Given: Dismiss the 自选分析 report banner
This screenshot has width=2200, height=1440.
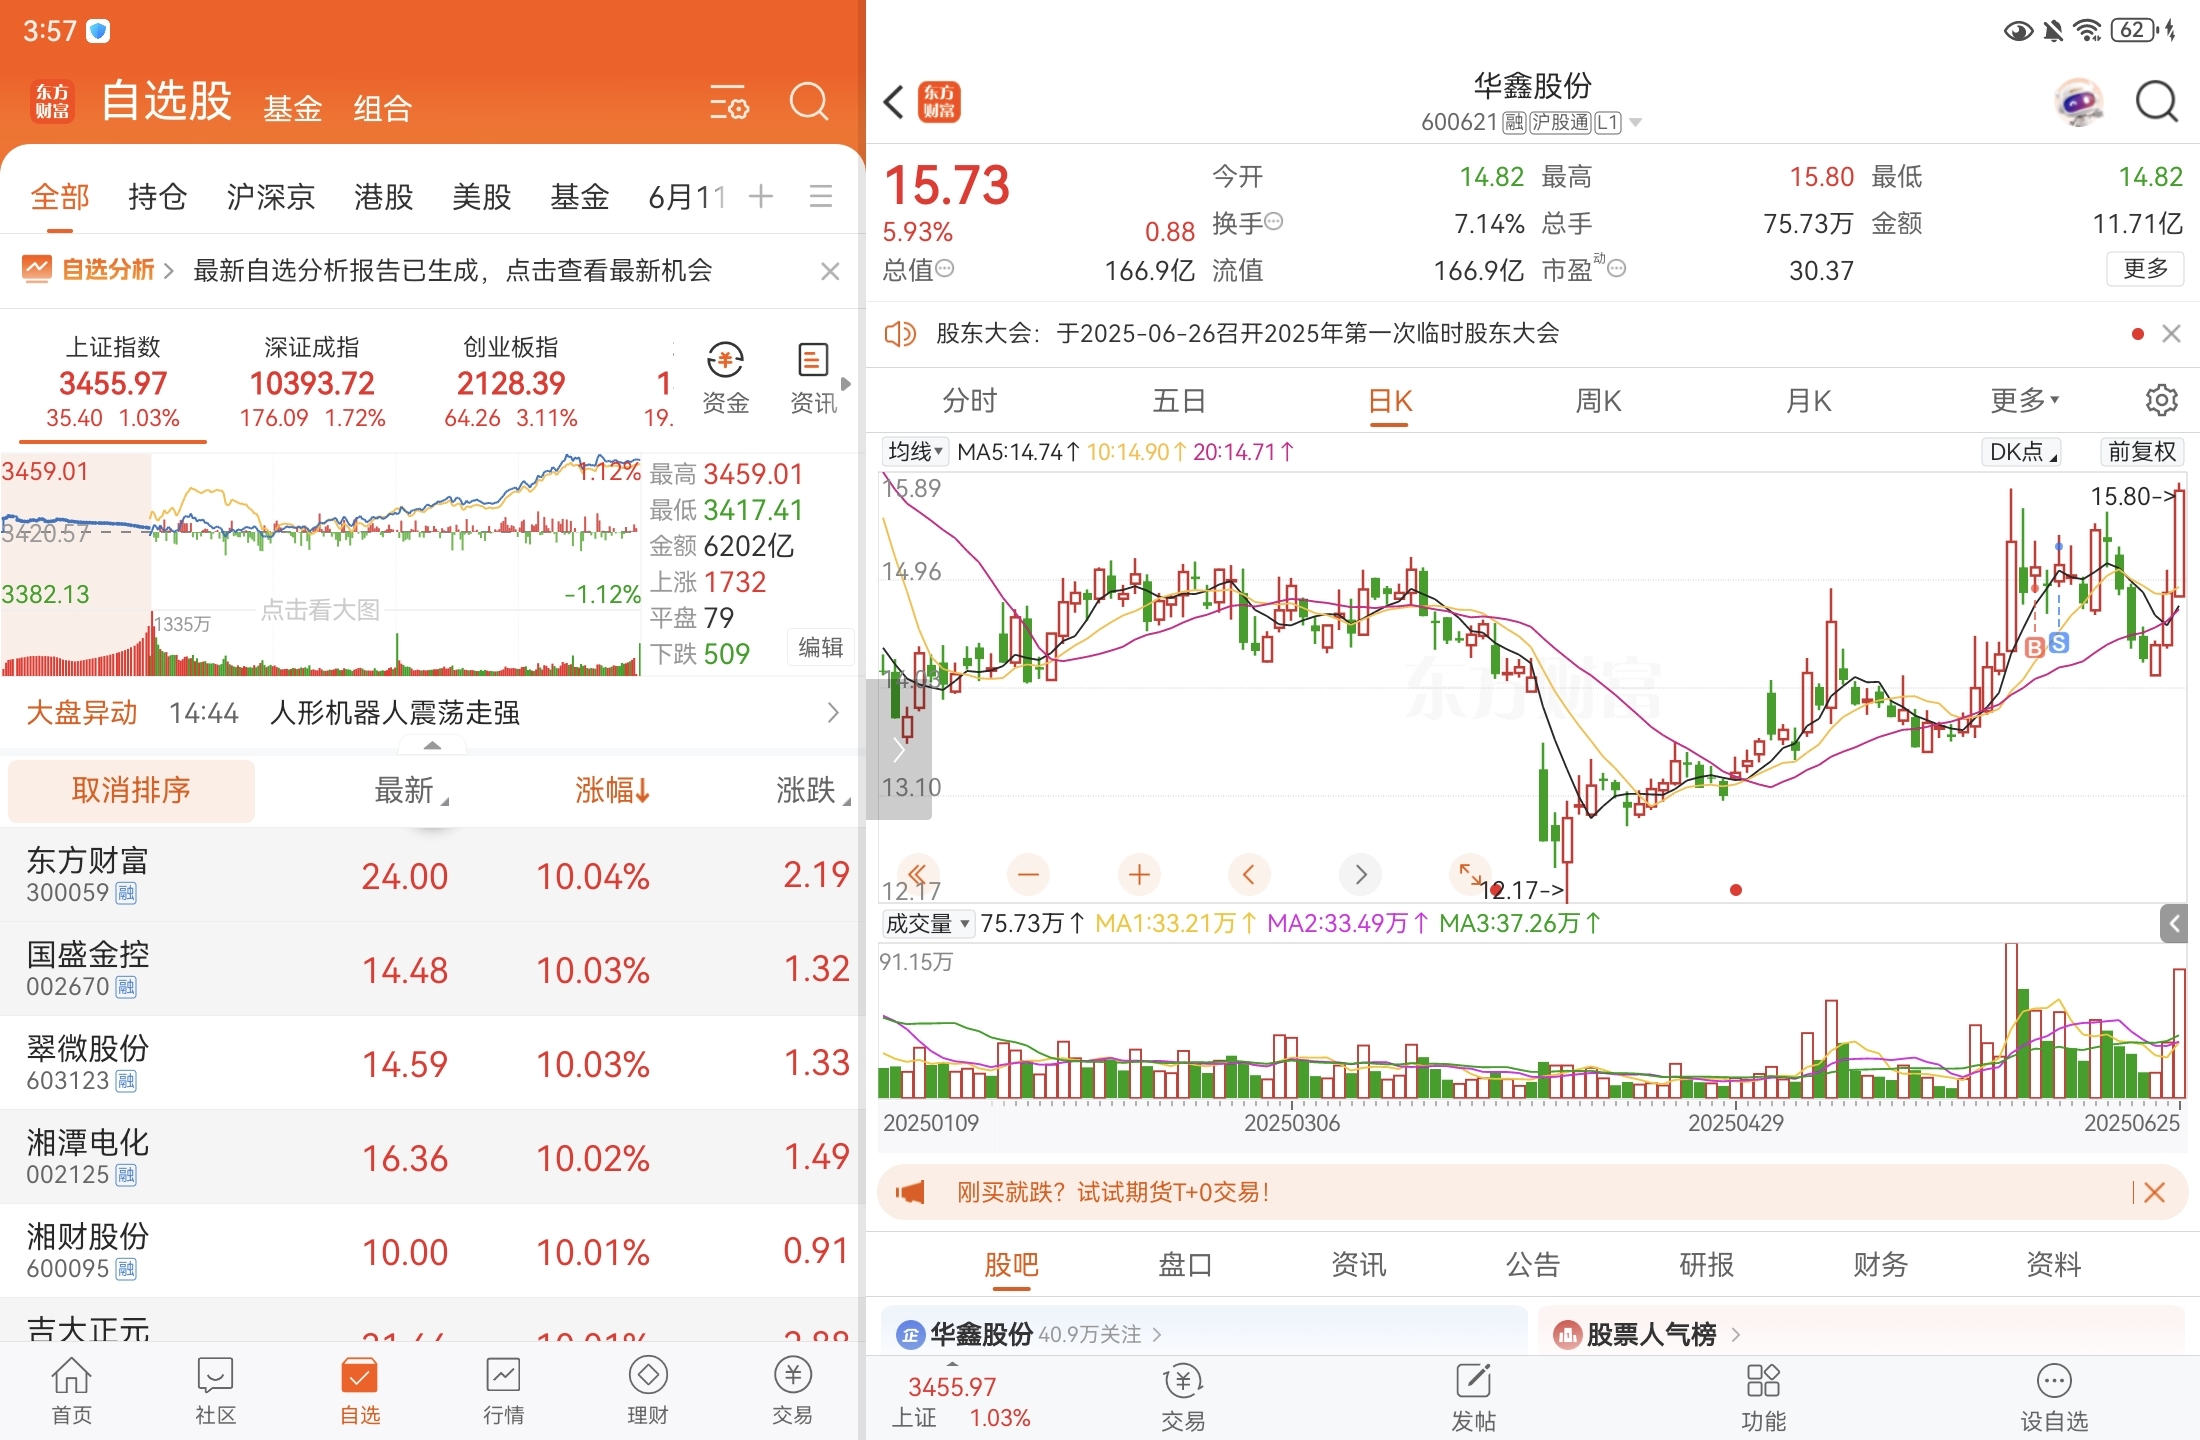Looking at the screenshot, I should coord(830,271).
